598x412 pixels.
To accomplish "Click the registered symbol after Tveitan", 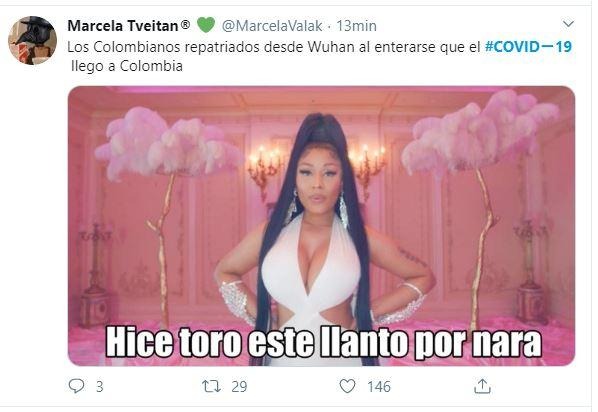I will click(185, 24).
